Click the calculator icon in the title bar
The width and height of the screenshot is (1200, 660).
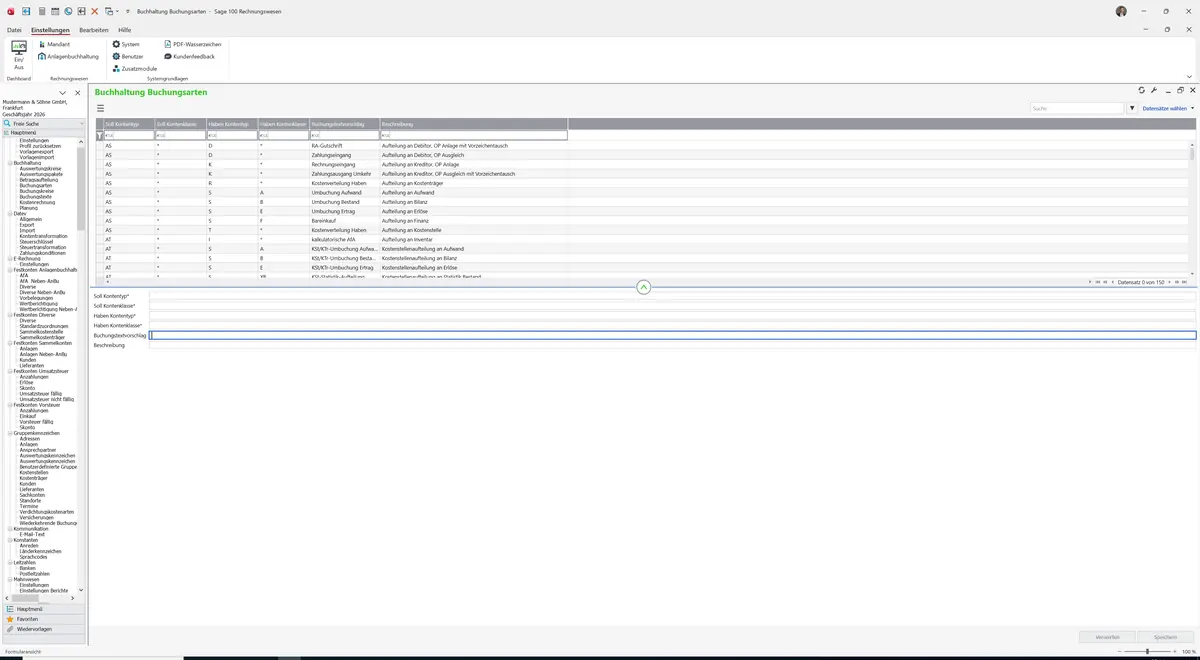tap(41, 11)
